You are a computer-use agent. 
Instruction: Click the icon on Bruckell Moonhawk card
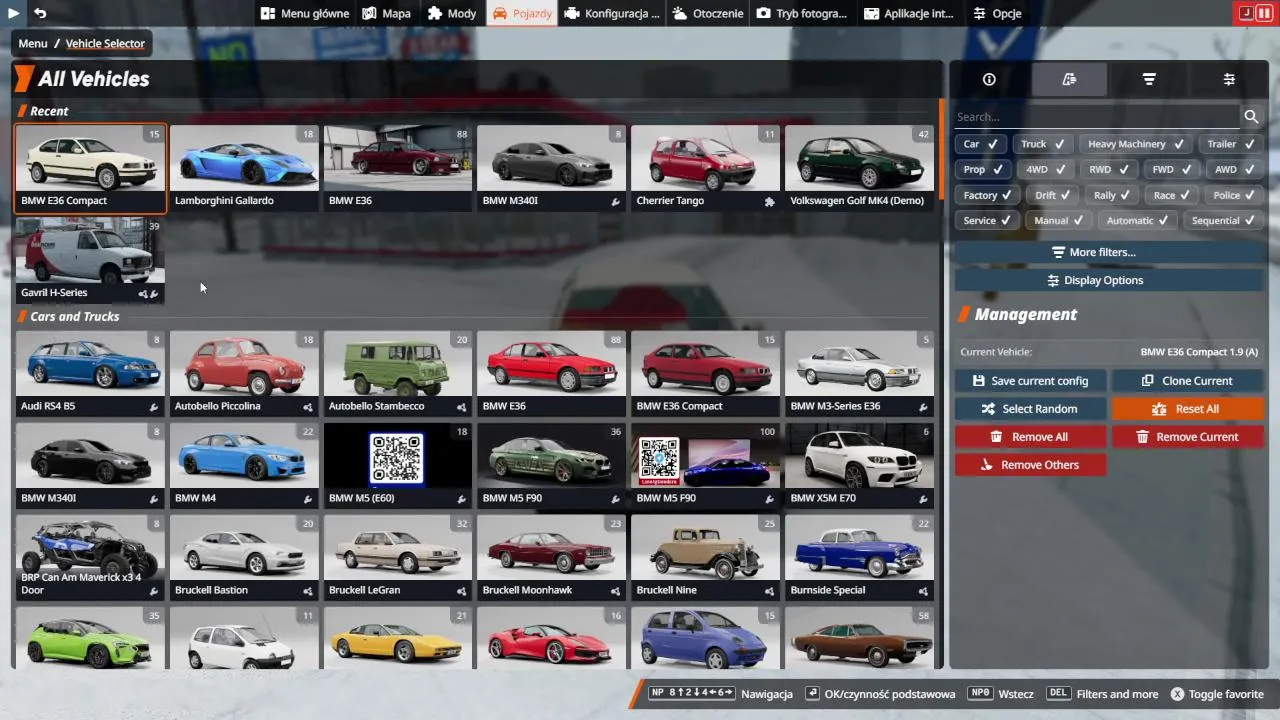615,590
